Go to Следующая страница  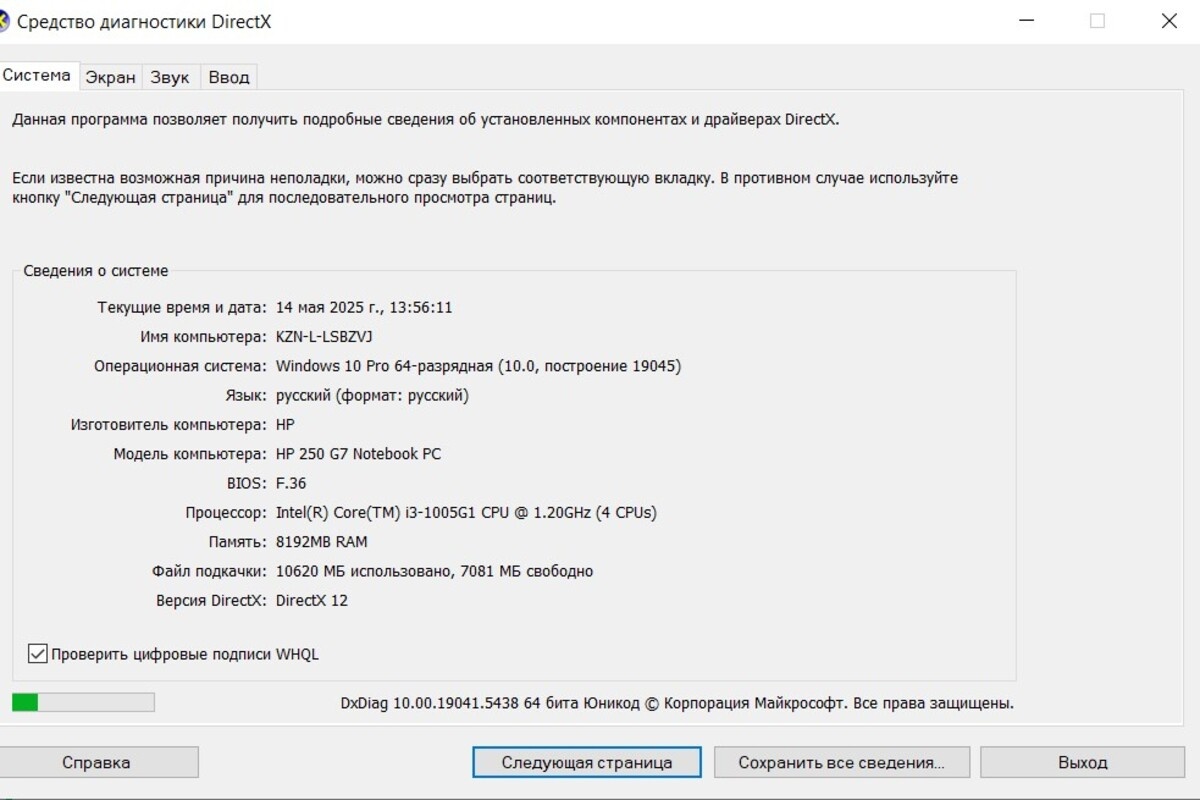[587, 762]
